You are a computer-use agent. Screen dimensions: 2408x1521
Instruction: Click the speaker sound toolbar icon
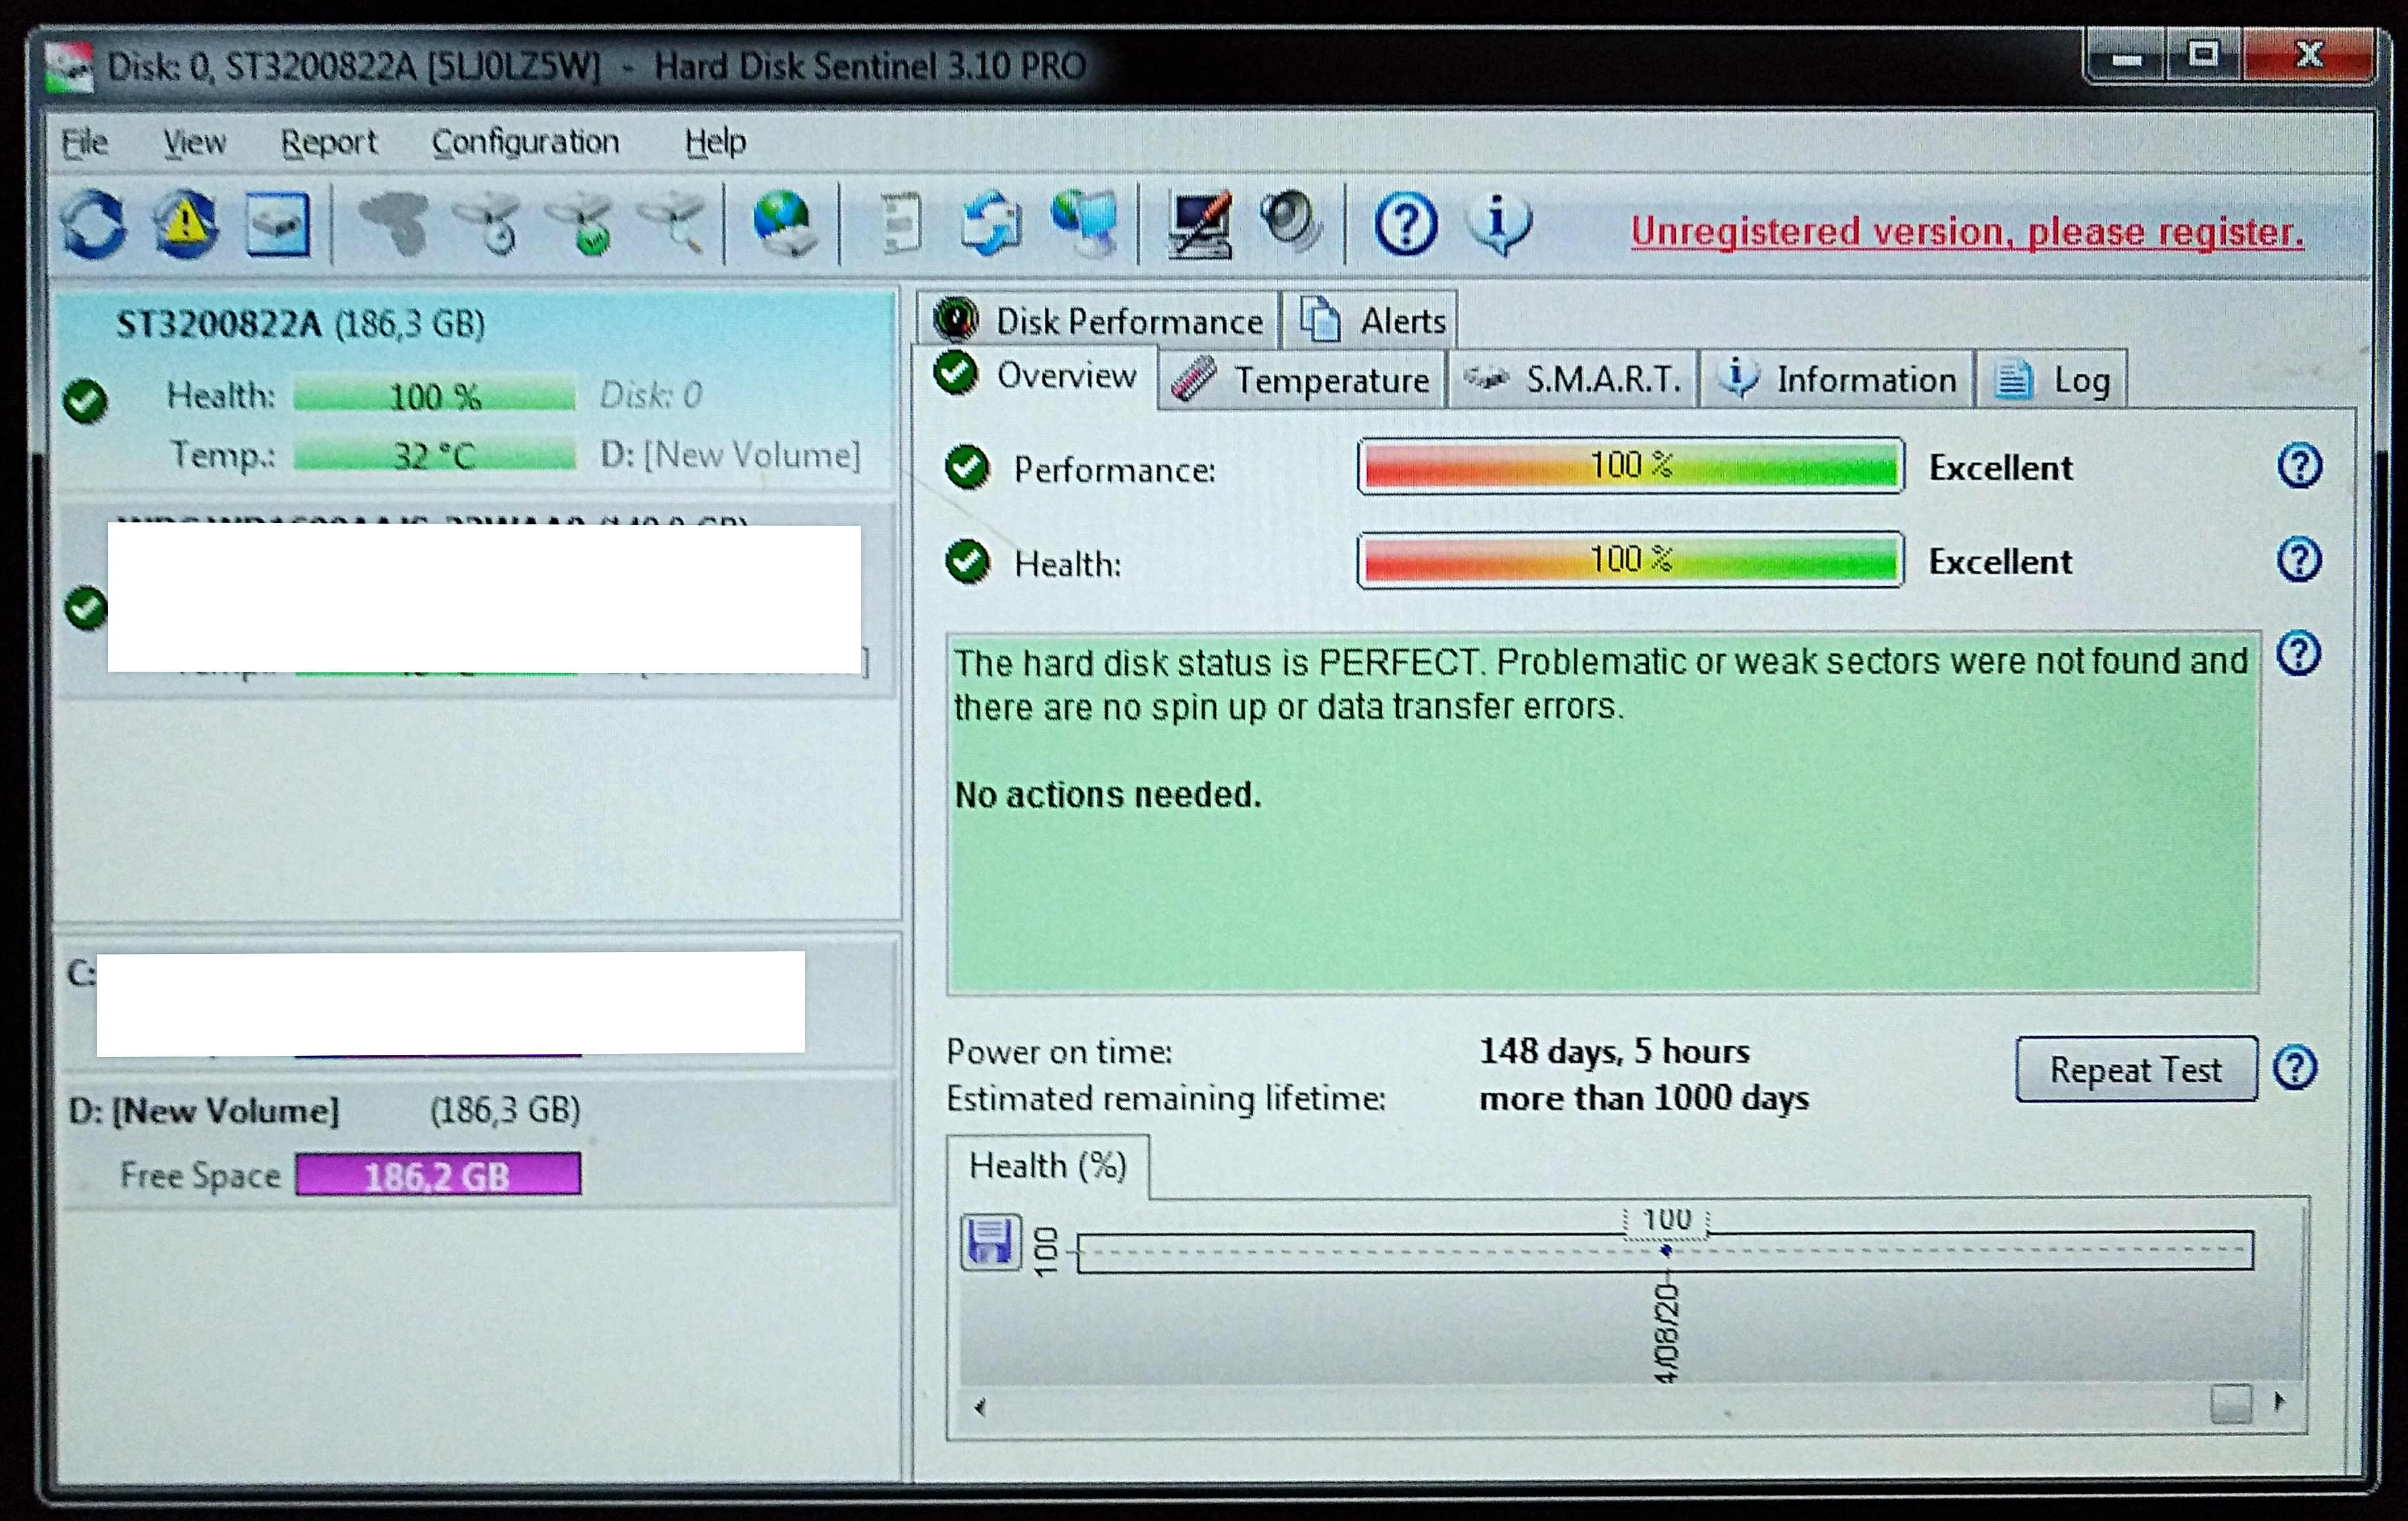[1291, 222]
